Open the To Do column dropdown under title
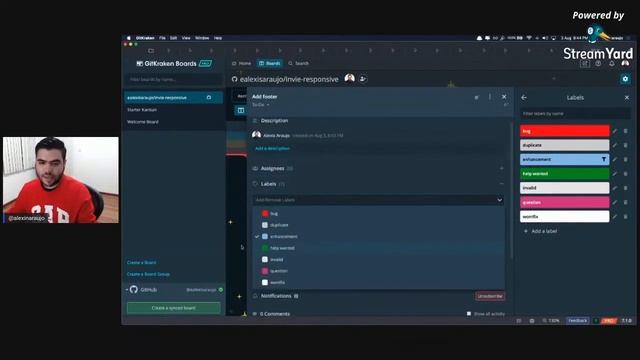640x360 pixels. coord(261,105)
